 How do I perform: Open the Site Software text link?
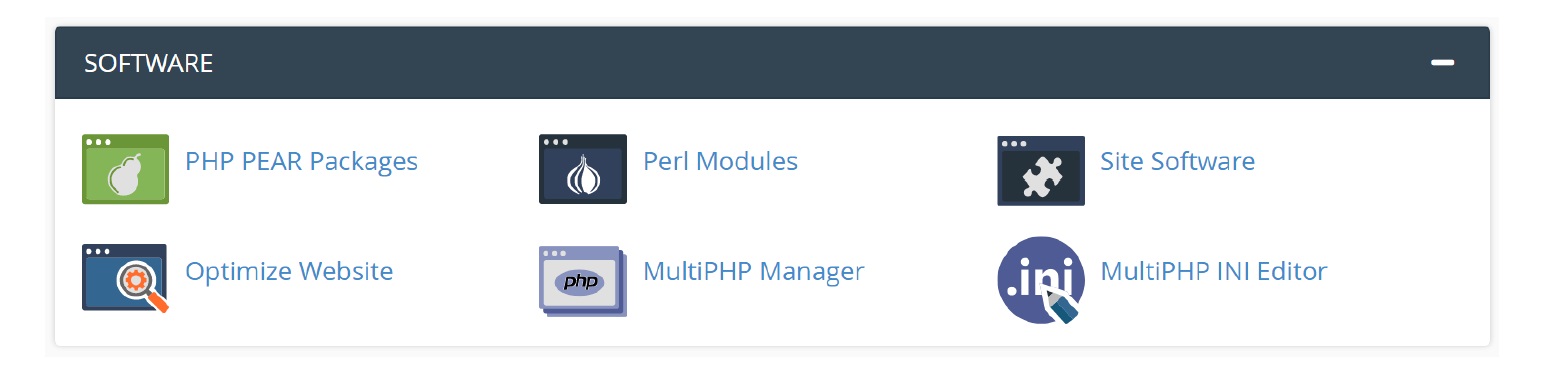(x=1178, y=160)
